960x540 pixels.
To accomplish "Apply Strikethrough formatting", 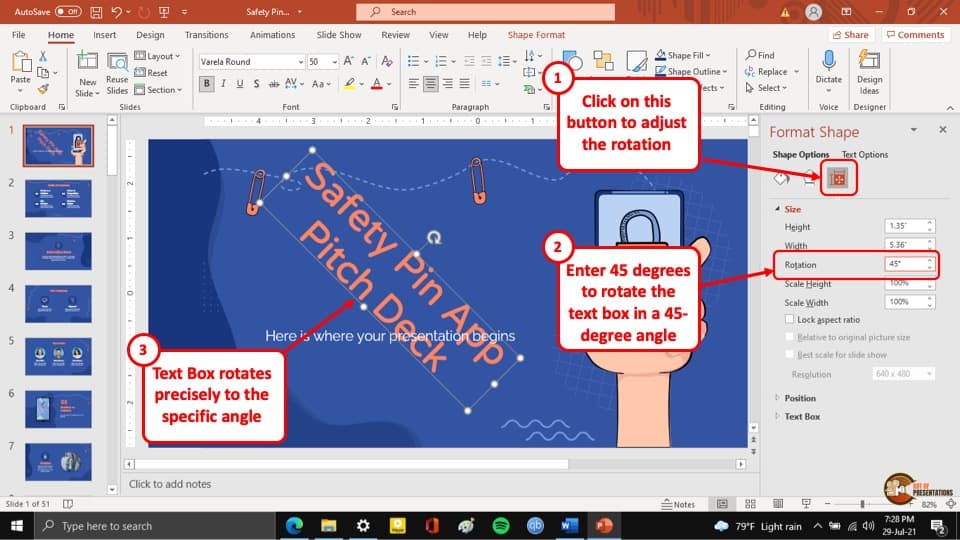I will pos(274,84).
